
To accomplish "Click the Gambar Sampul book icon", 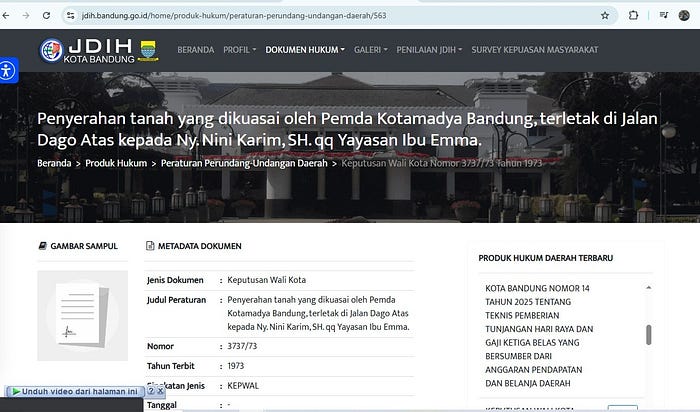I will [x=42, y=246].
